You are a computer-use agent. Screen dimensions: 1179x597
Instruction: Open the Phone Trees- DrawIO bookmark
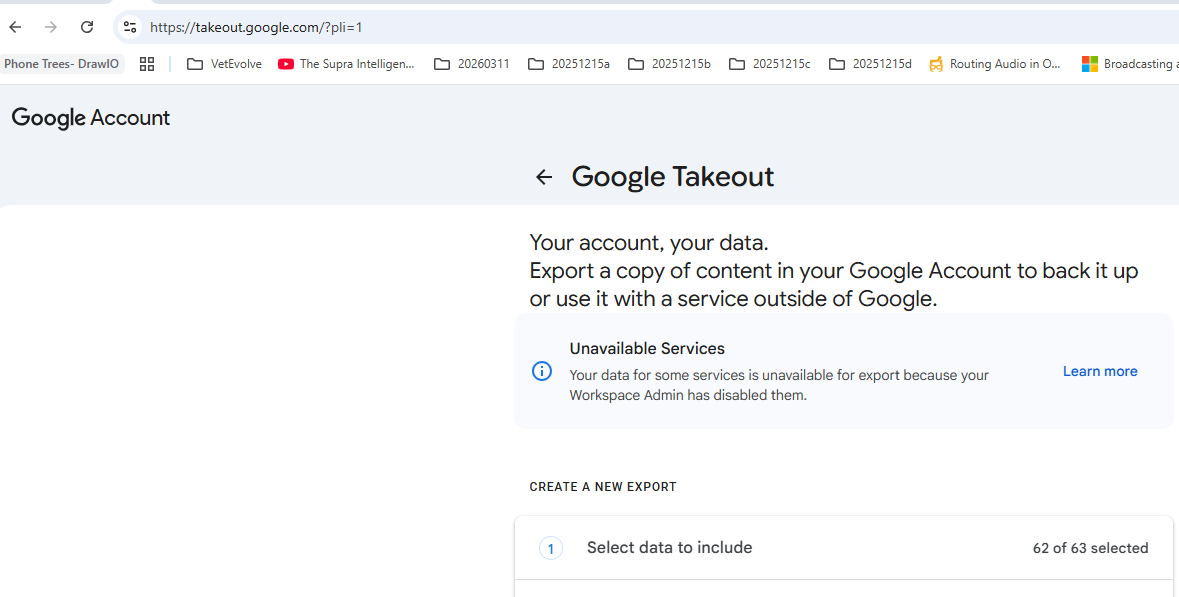click(x=62, y=64)
